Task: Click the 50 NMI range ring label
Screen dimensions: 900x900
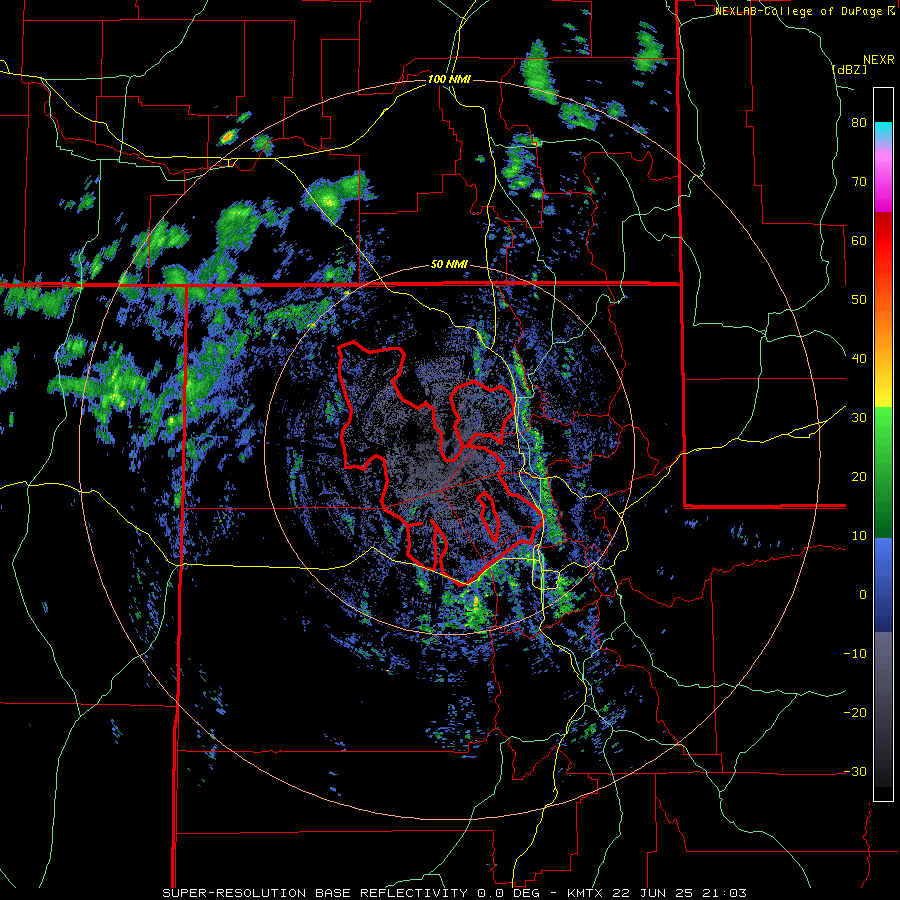Action: coord(449,265)
